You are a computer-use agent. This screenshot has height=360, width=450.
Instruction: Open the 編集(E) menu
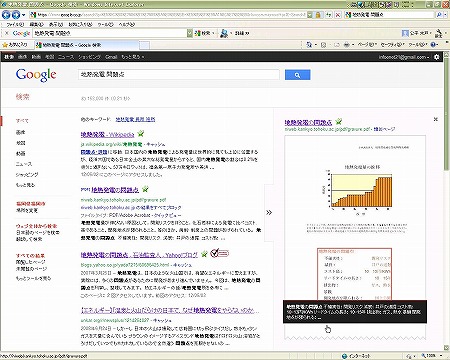pyautogui.click(x=36, y=25)
